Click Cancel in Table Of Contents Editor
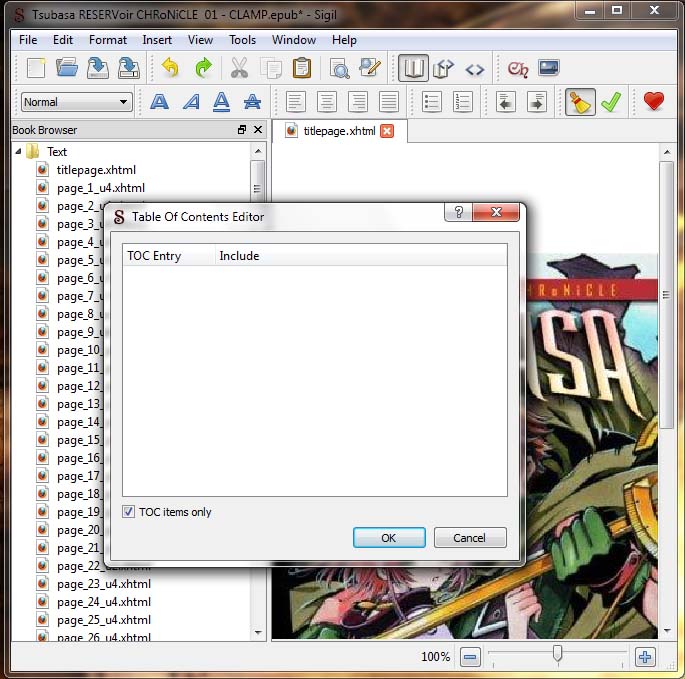 click(470, 537)
